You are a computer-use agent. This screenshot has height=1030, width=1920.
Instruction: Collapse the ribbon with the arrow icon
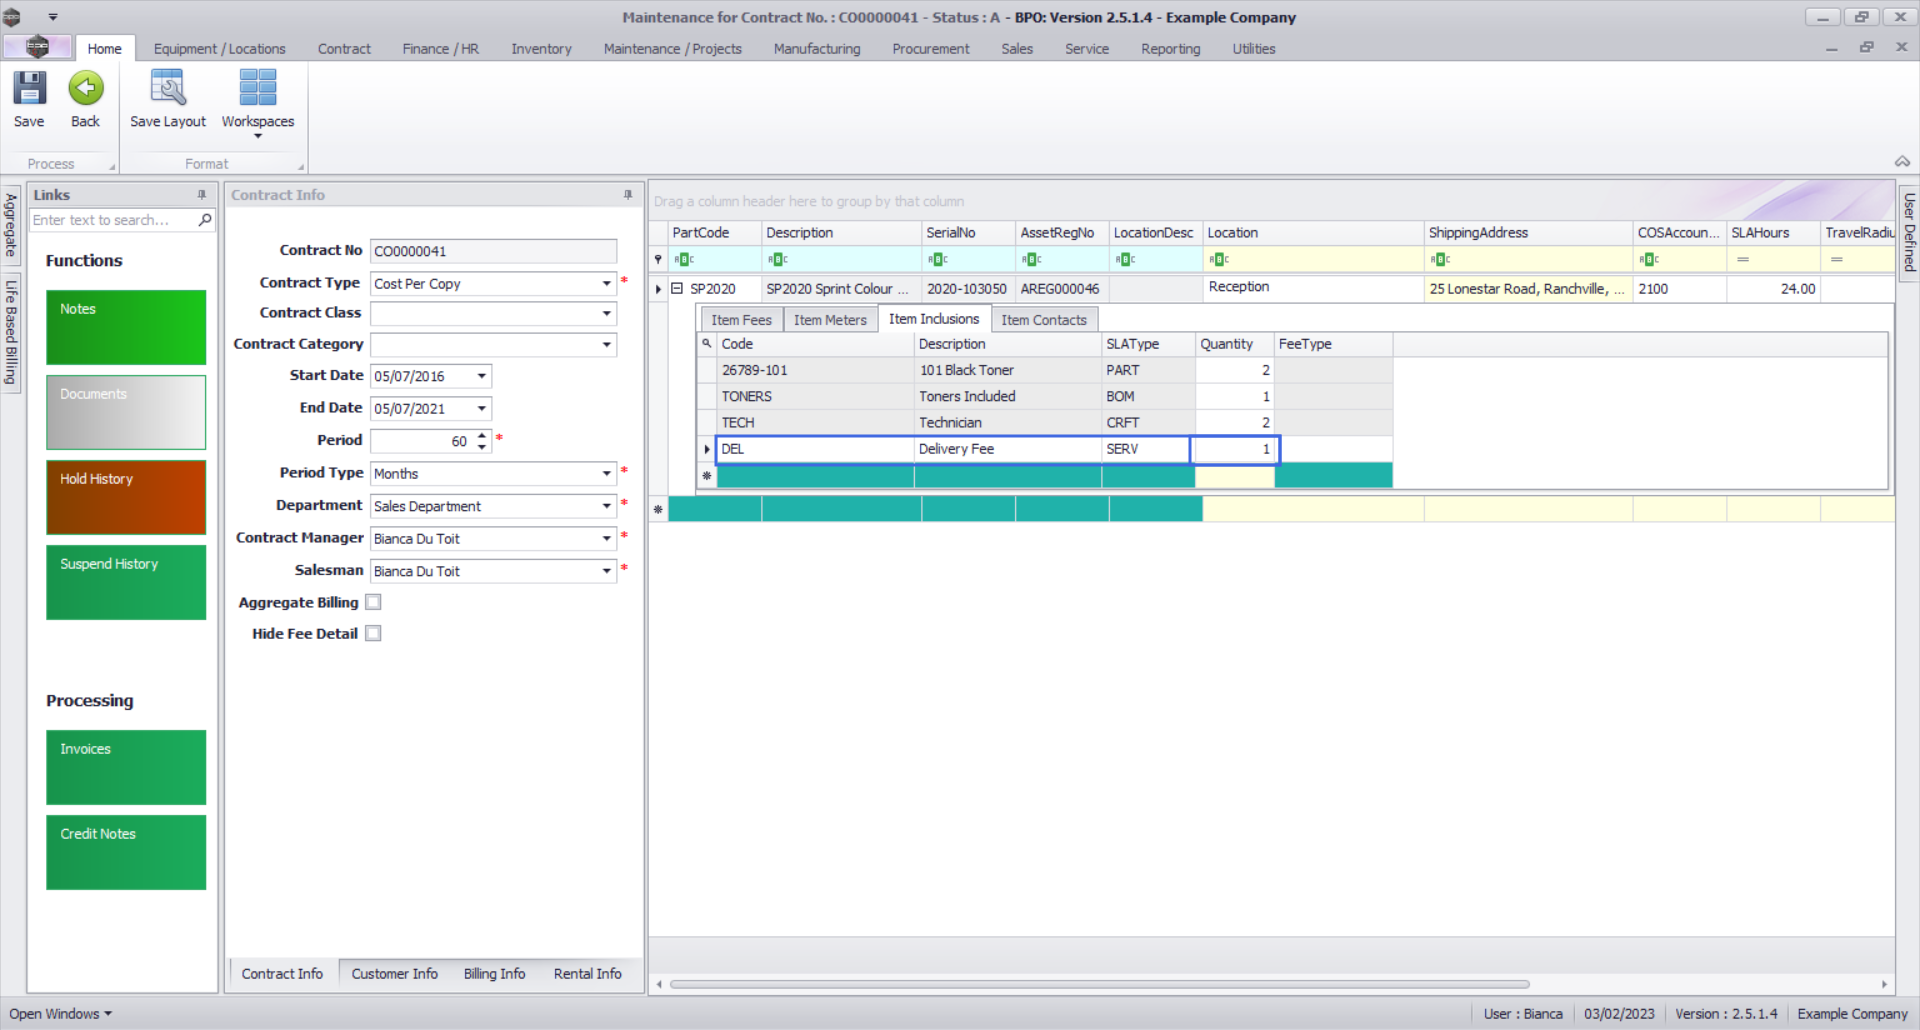coord(1902,162)
